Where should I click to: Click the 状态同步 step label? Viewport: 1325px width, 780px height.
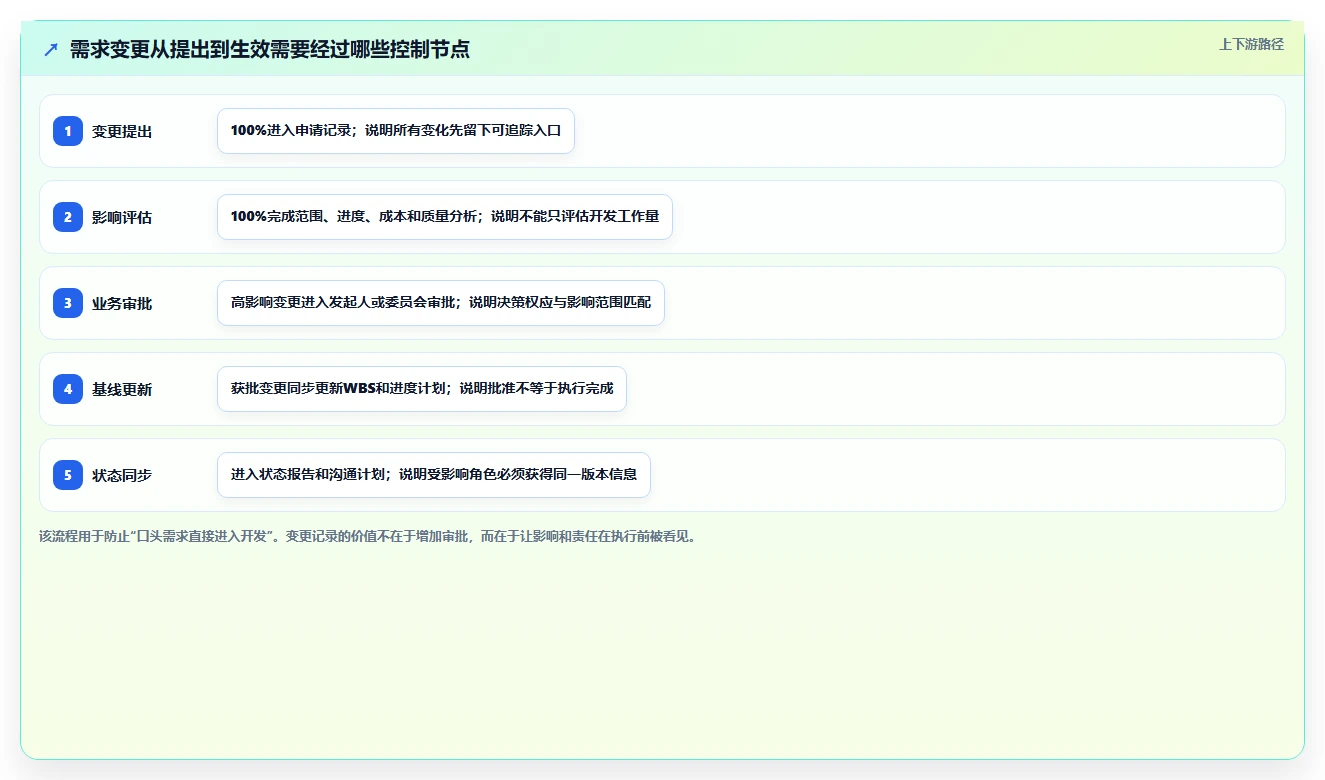122,475
